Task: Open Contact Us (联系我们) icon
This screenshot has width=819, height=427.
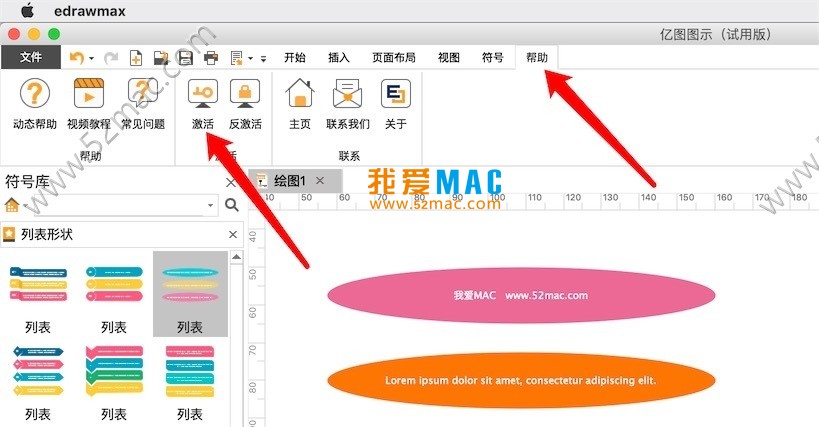Action: point(348,94)
